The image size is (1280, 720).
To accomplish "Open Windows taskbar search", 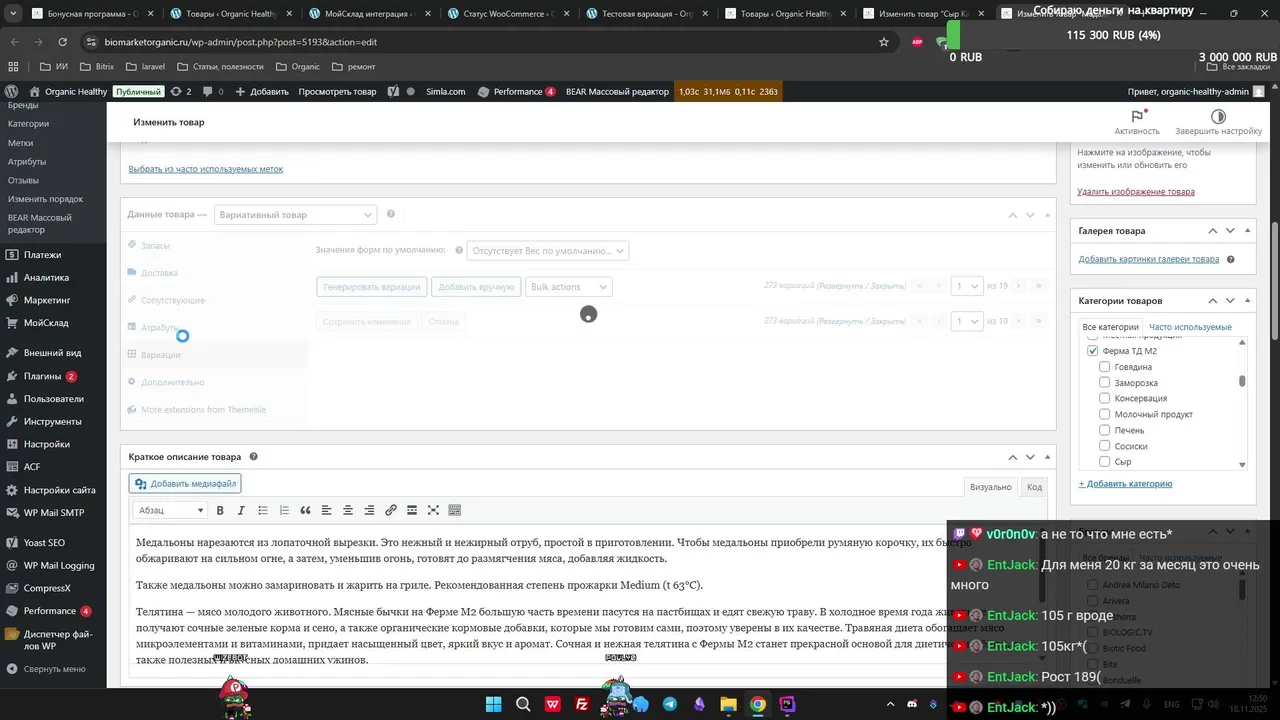I will [x=523, y=704].
